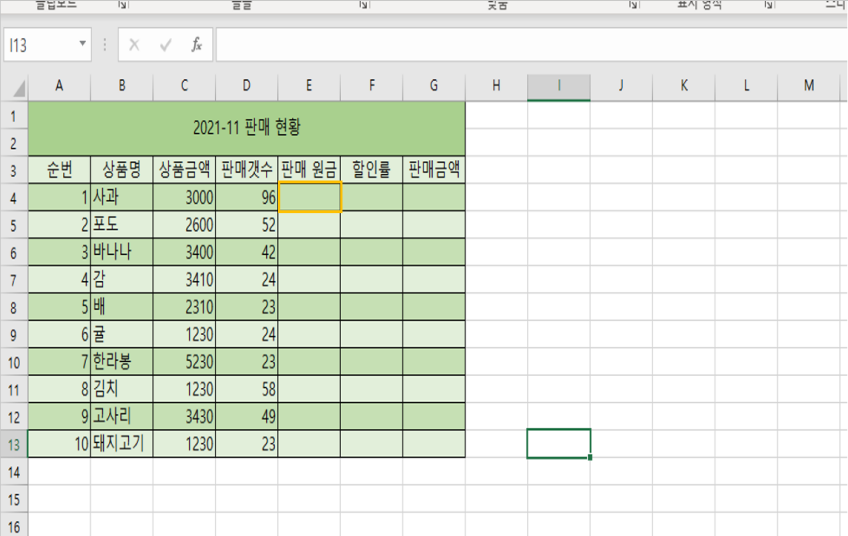Click the '판매 원금' header cell
Viewport: 848px width, 536px height.
click(309, 170)
